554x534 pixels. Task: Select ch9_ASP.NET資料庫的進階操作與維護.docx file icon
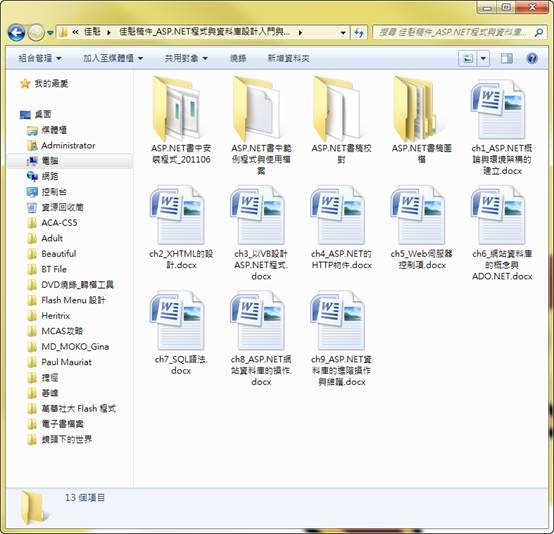point(337,321)
